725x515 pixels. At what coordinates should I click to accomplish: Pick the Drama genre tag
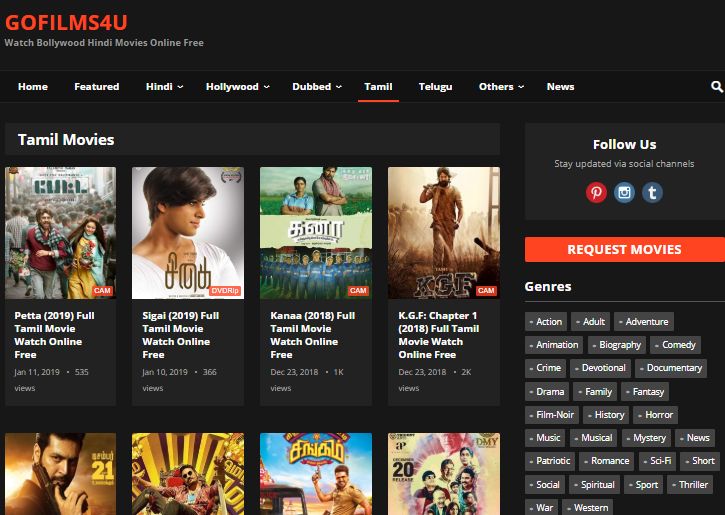tap(547, 392)
